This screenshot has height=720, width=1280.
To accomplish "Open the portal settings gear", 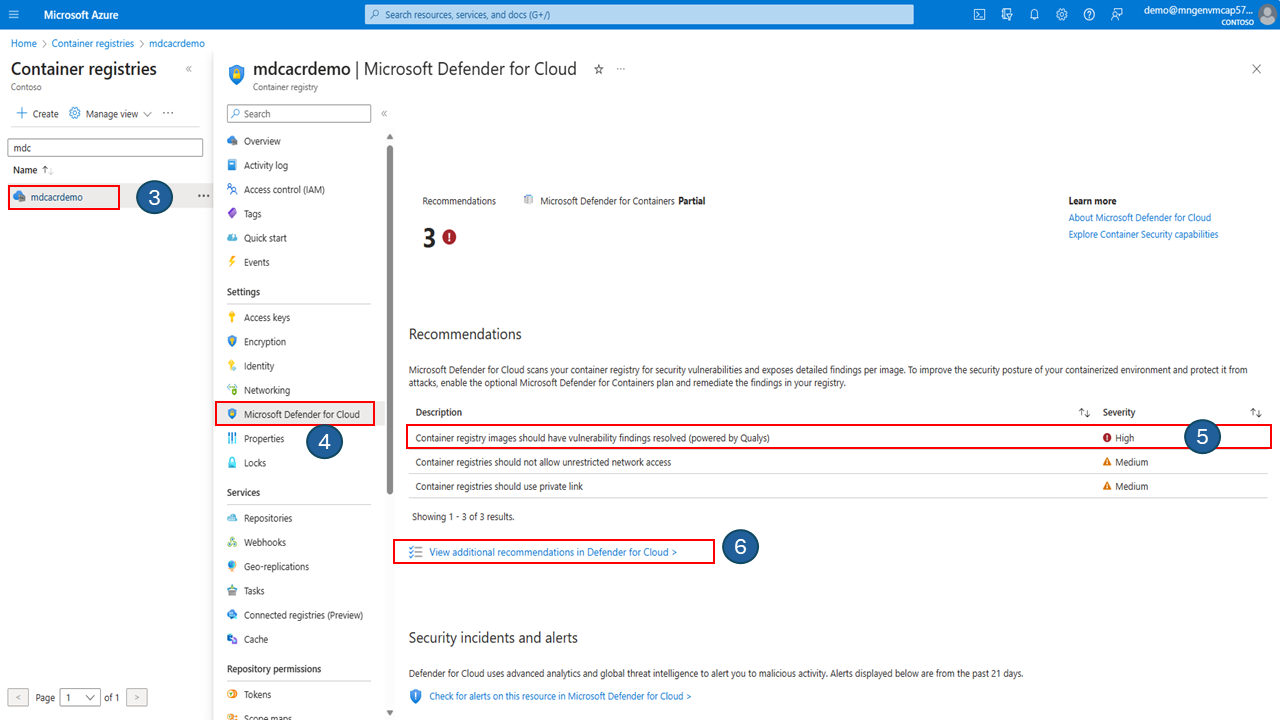I will point(1062,14).
